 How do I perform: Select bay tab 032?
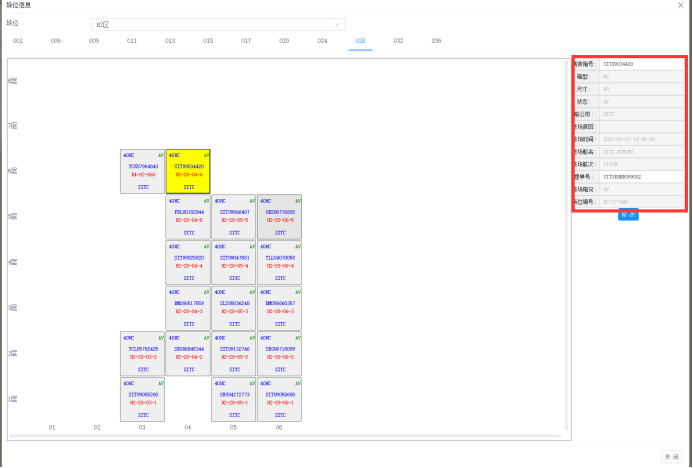(x=398, y=41)
